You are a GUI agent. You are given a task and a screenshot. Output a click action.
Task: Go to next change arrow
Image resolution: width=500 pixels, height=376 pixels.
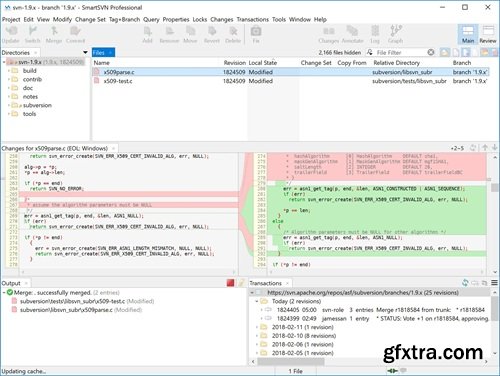pyautogui.click(x=494, y=147)
